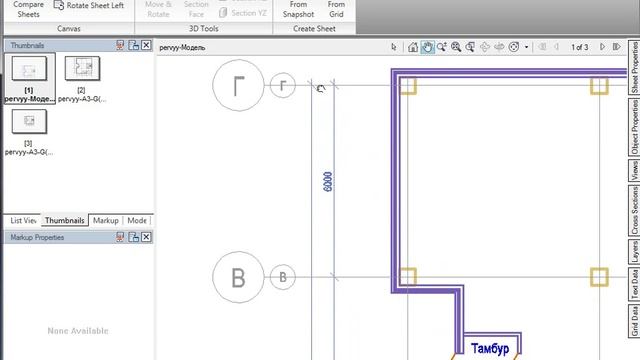Click Rotate Sheet Left
Image resolution: width=640 pixels, height=360 pixels.
point(89,6)
